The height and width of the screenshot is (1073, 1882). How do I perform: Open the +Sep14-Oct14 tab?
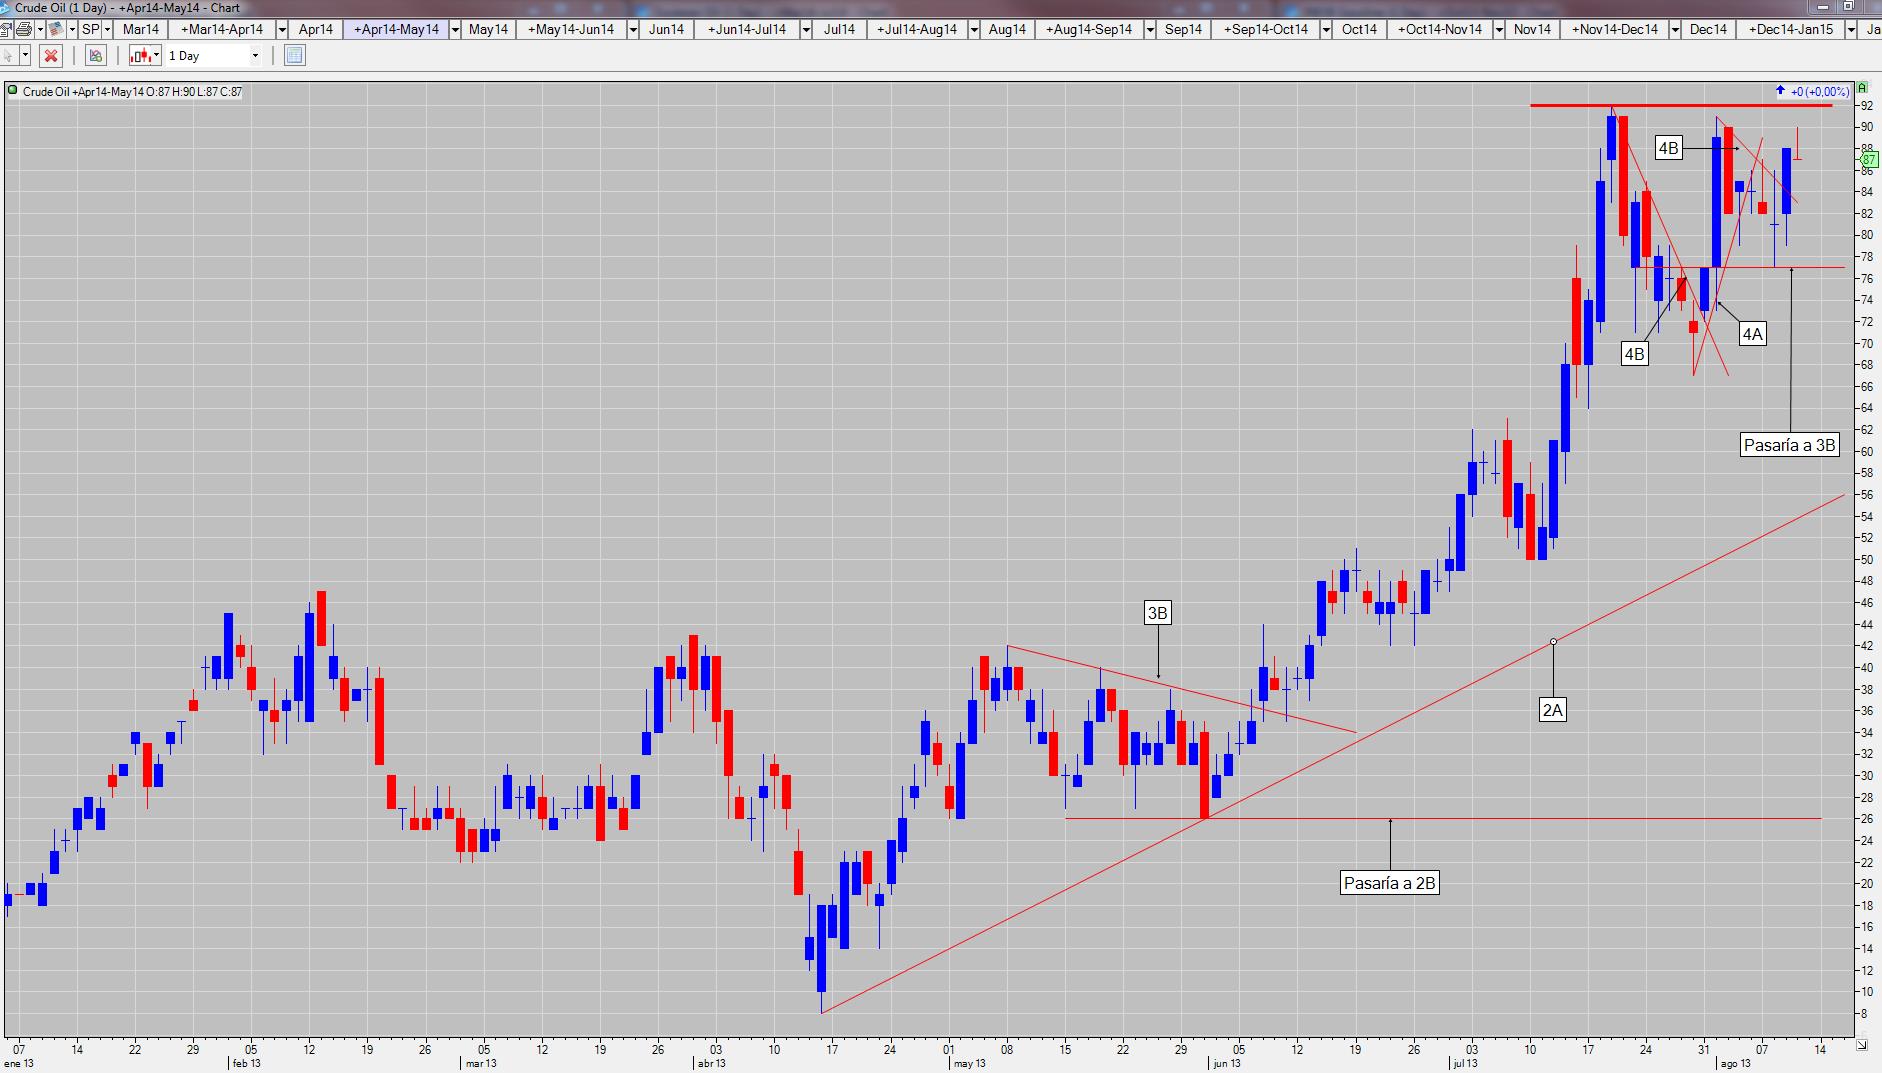[x=1266, y=29]
